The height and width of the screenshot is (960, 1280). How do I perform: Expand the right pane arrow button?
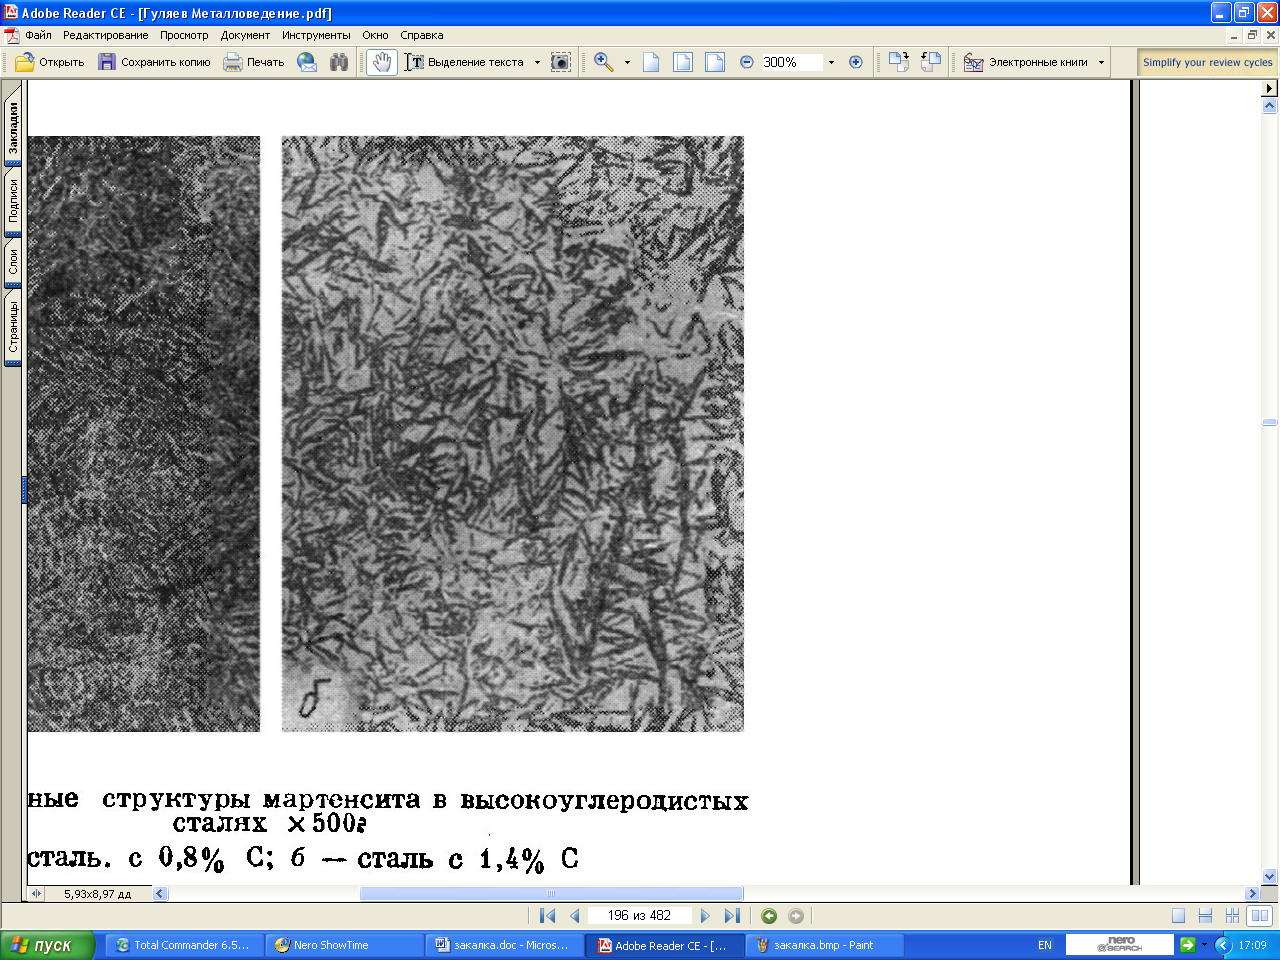click(1270, 89)
